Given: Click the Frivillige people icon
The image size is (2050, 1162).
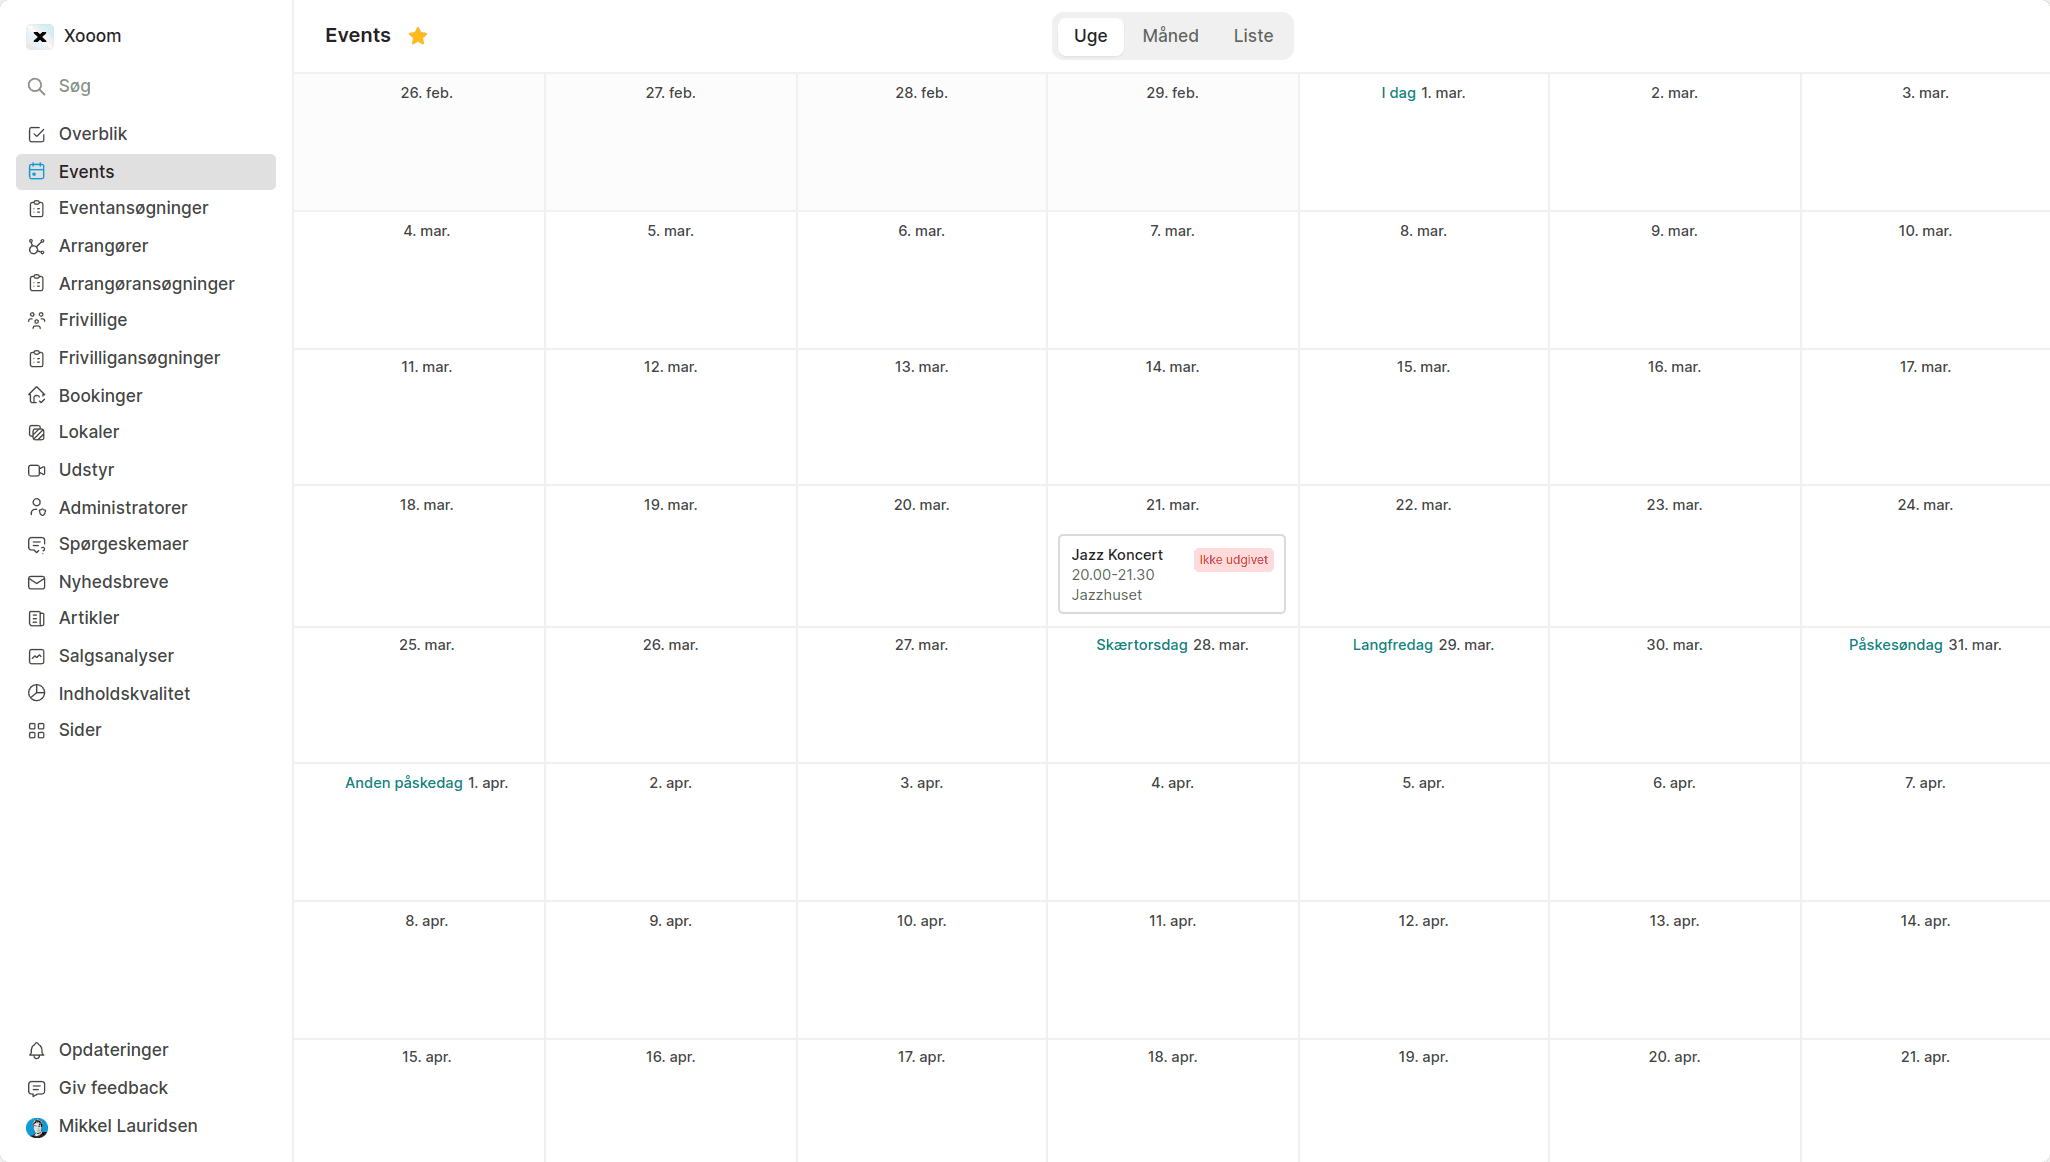Looking at the screenshot, I should [37, 320].
